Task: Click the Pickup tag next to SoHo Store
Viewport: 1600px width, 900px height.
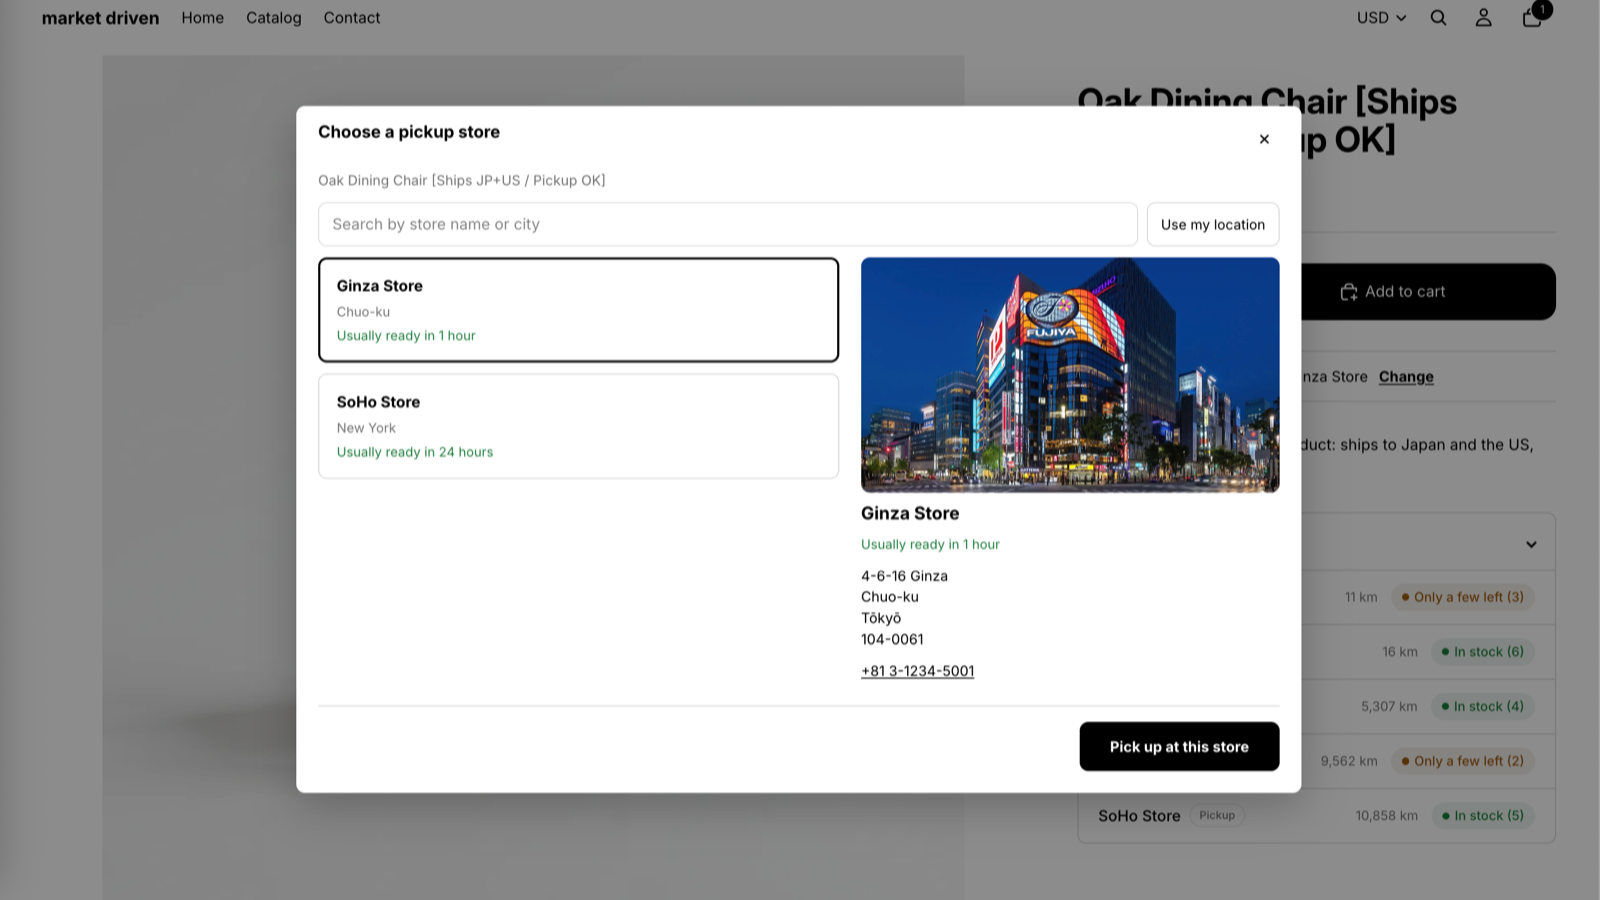Action: pyautogui.click(x=1217, y=816)
